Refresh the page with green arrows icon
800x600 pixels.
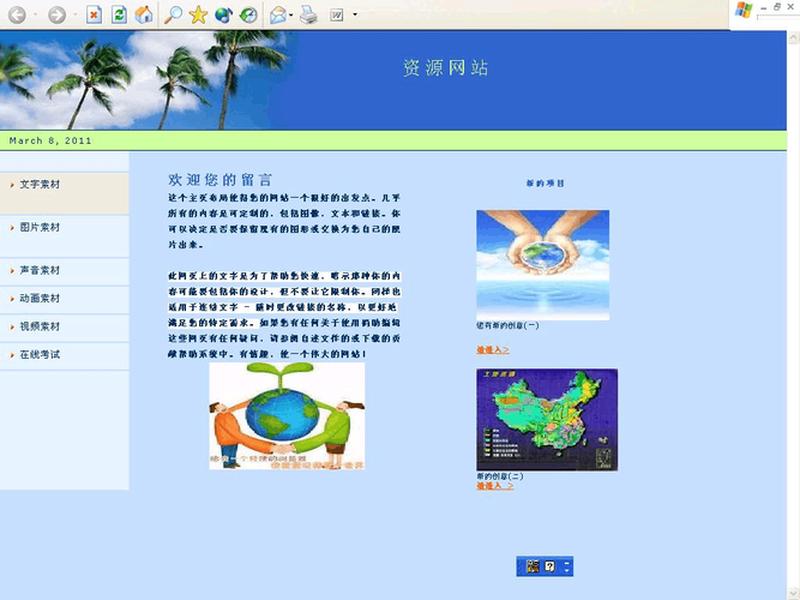point(119,14)
